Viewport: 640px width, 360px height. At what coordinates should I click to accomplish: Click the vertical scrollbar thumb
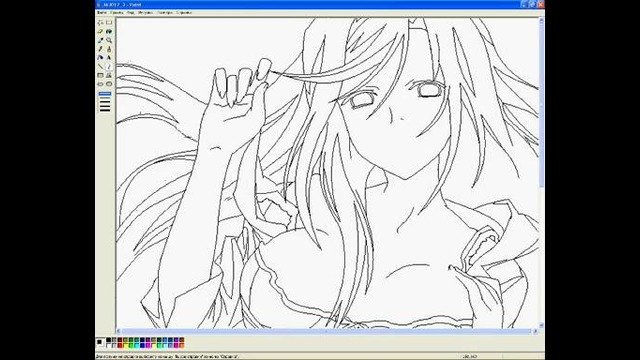tap(542, 105)
